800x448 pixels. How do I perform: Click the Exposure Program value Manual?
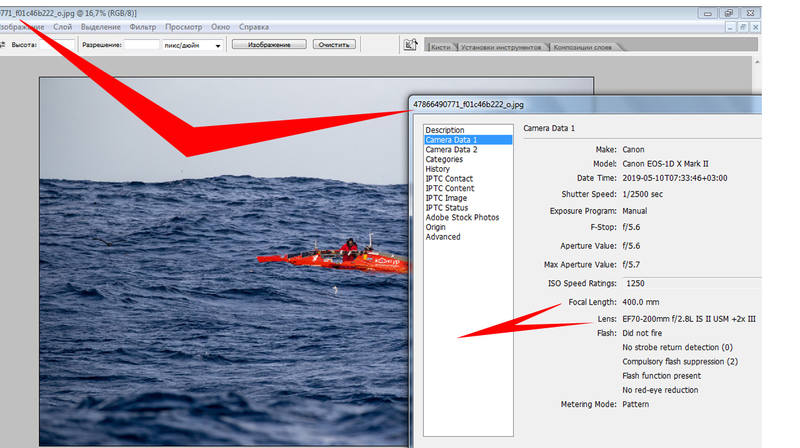point(635,211)
